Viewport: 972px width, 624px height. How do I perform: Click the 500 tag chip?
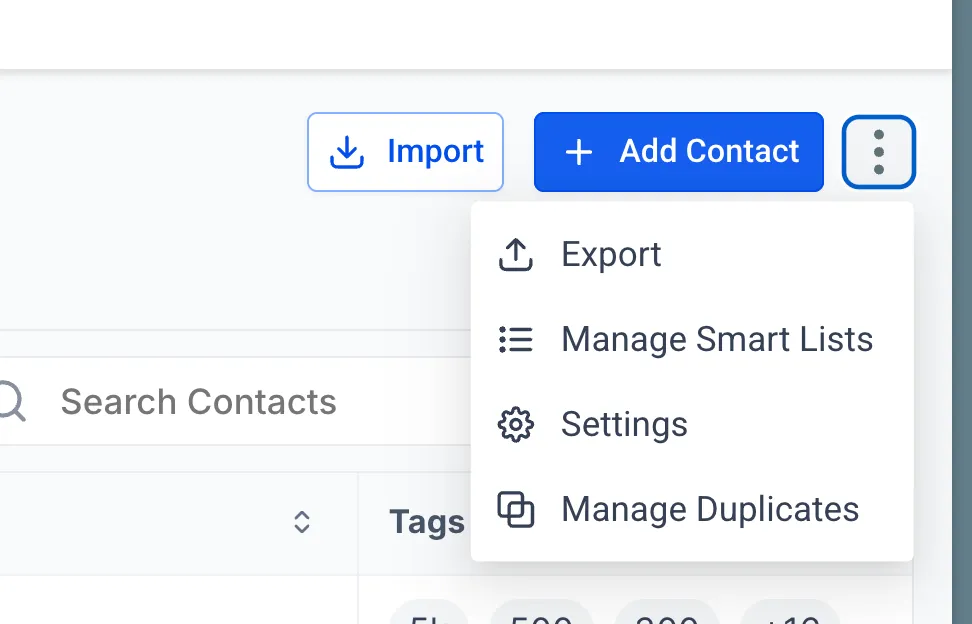[x=541, y=618]
